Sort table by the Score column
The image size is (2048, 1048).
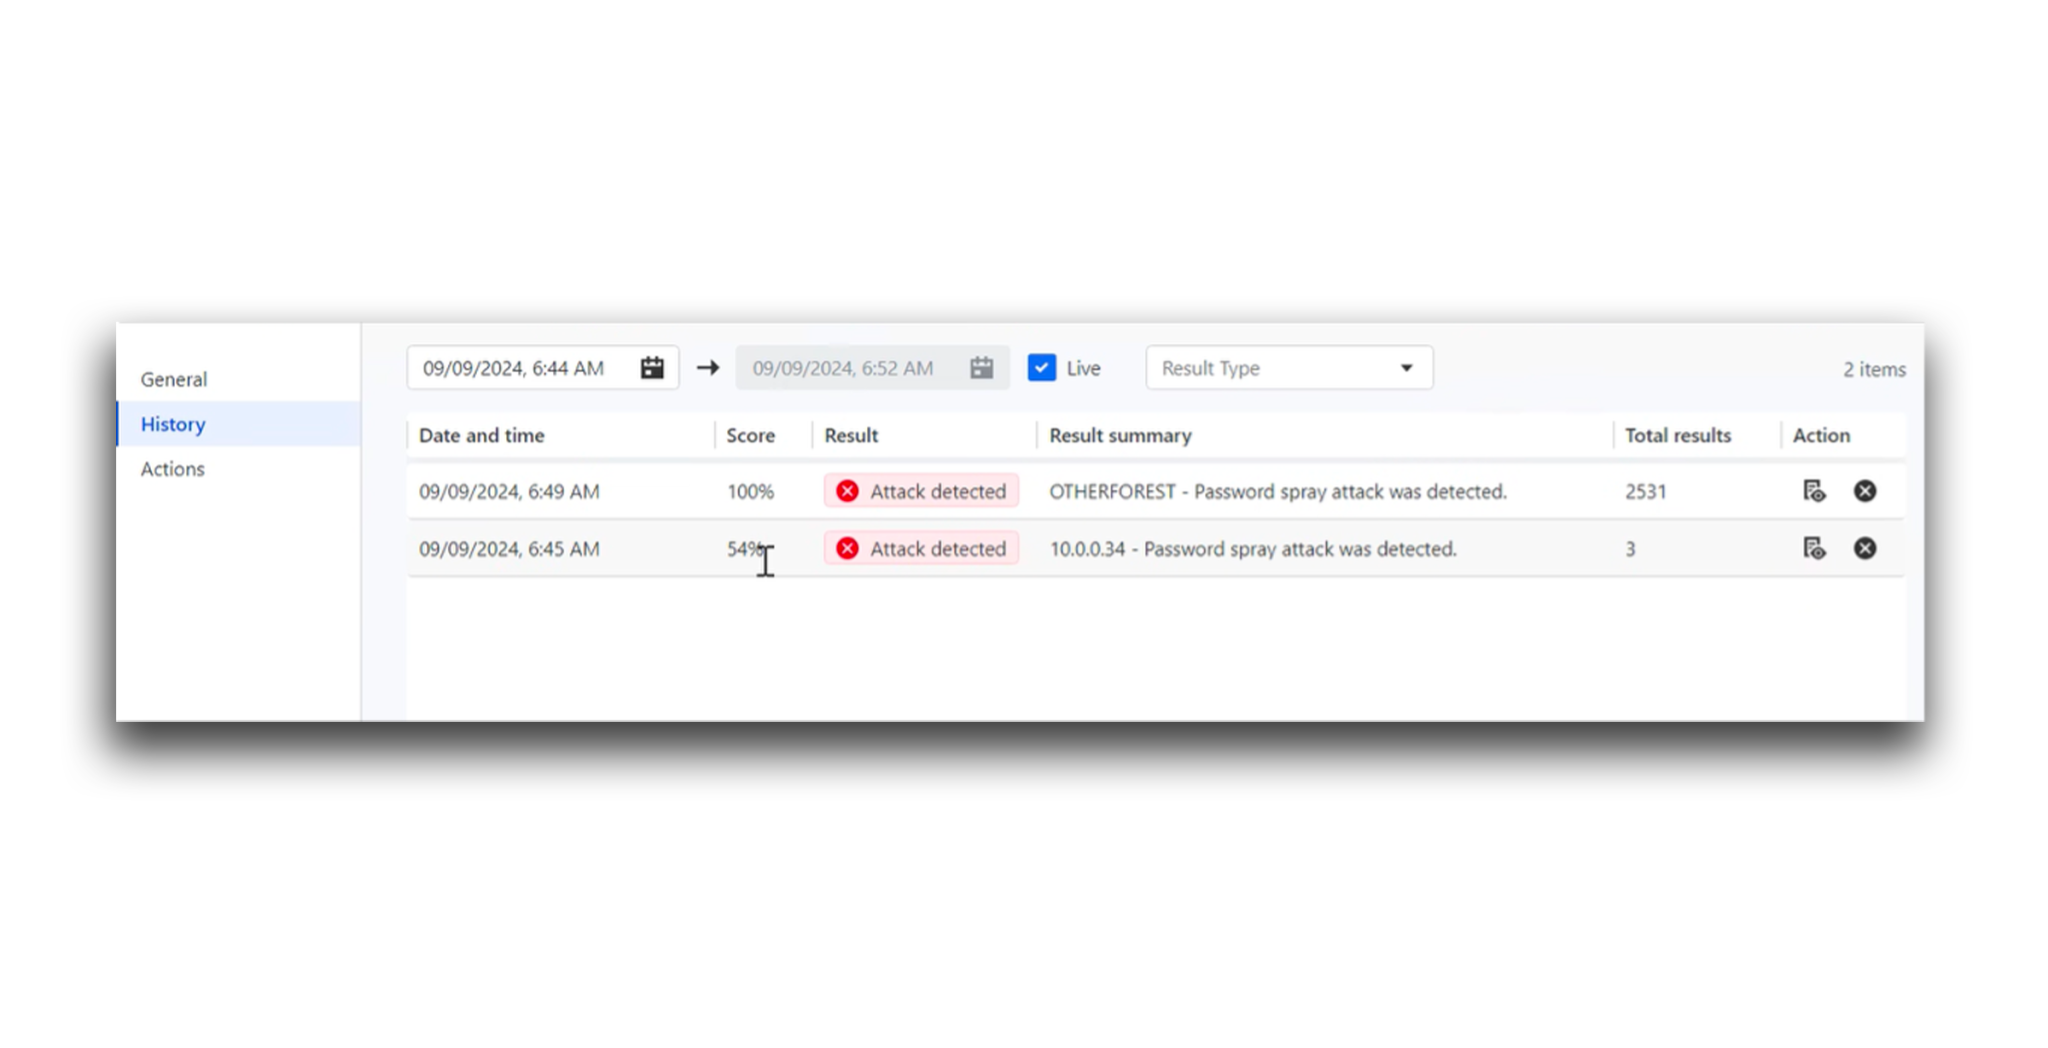click(x=750, y=435)
